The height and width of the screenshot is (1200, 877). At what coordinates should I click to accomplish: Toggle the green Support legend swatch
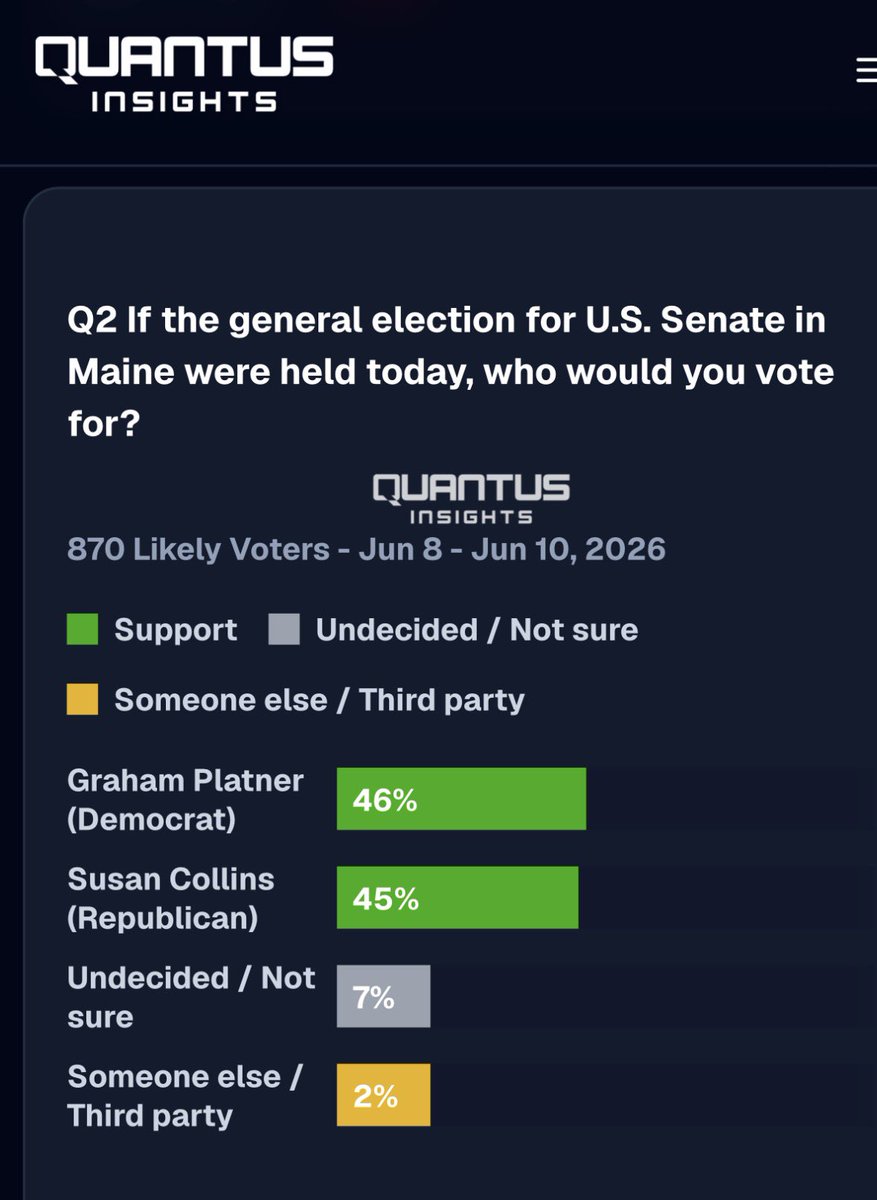[x=82, y=630]
